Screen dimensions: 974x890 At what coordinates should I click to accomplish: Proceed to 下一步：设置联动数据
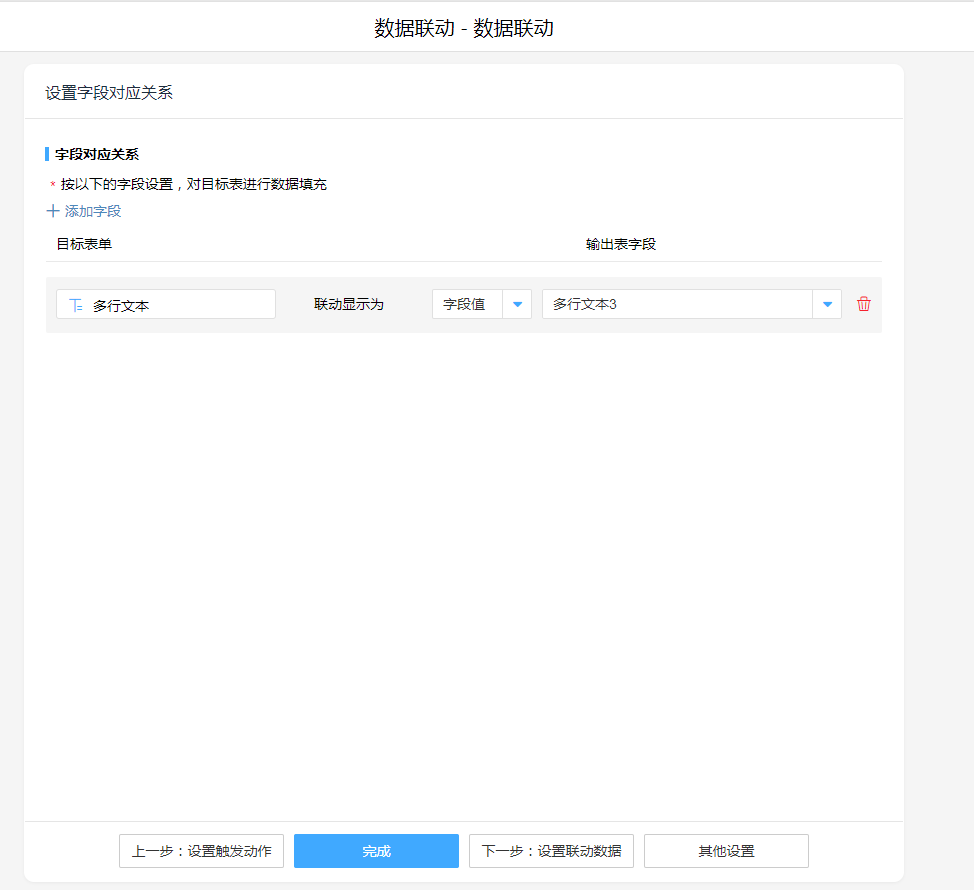coord(551,851)
